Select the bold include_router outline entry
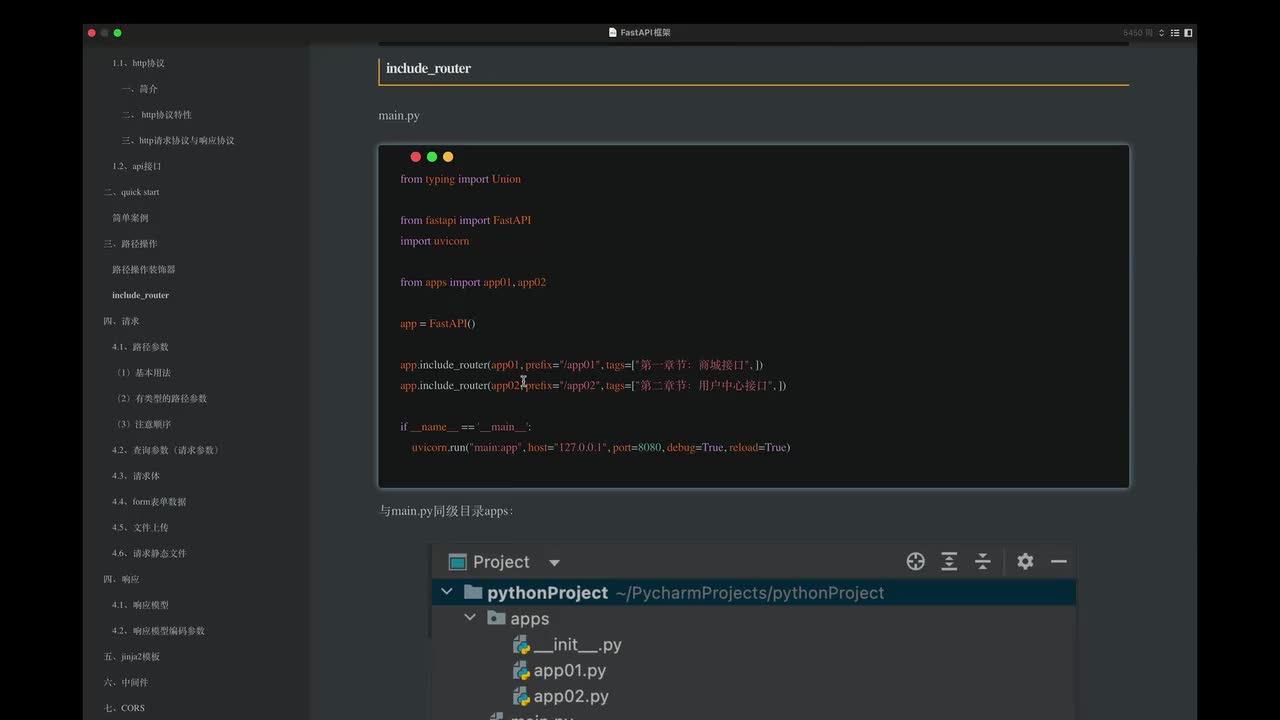The width and height of the screenshot is (1280, 720). (141, 295)
